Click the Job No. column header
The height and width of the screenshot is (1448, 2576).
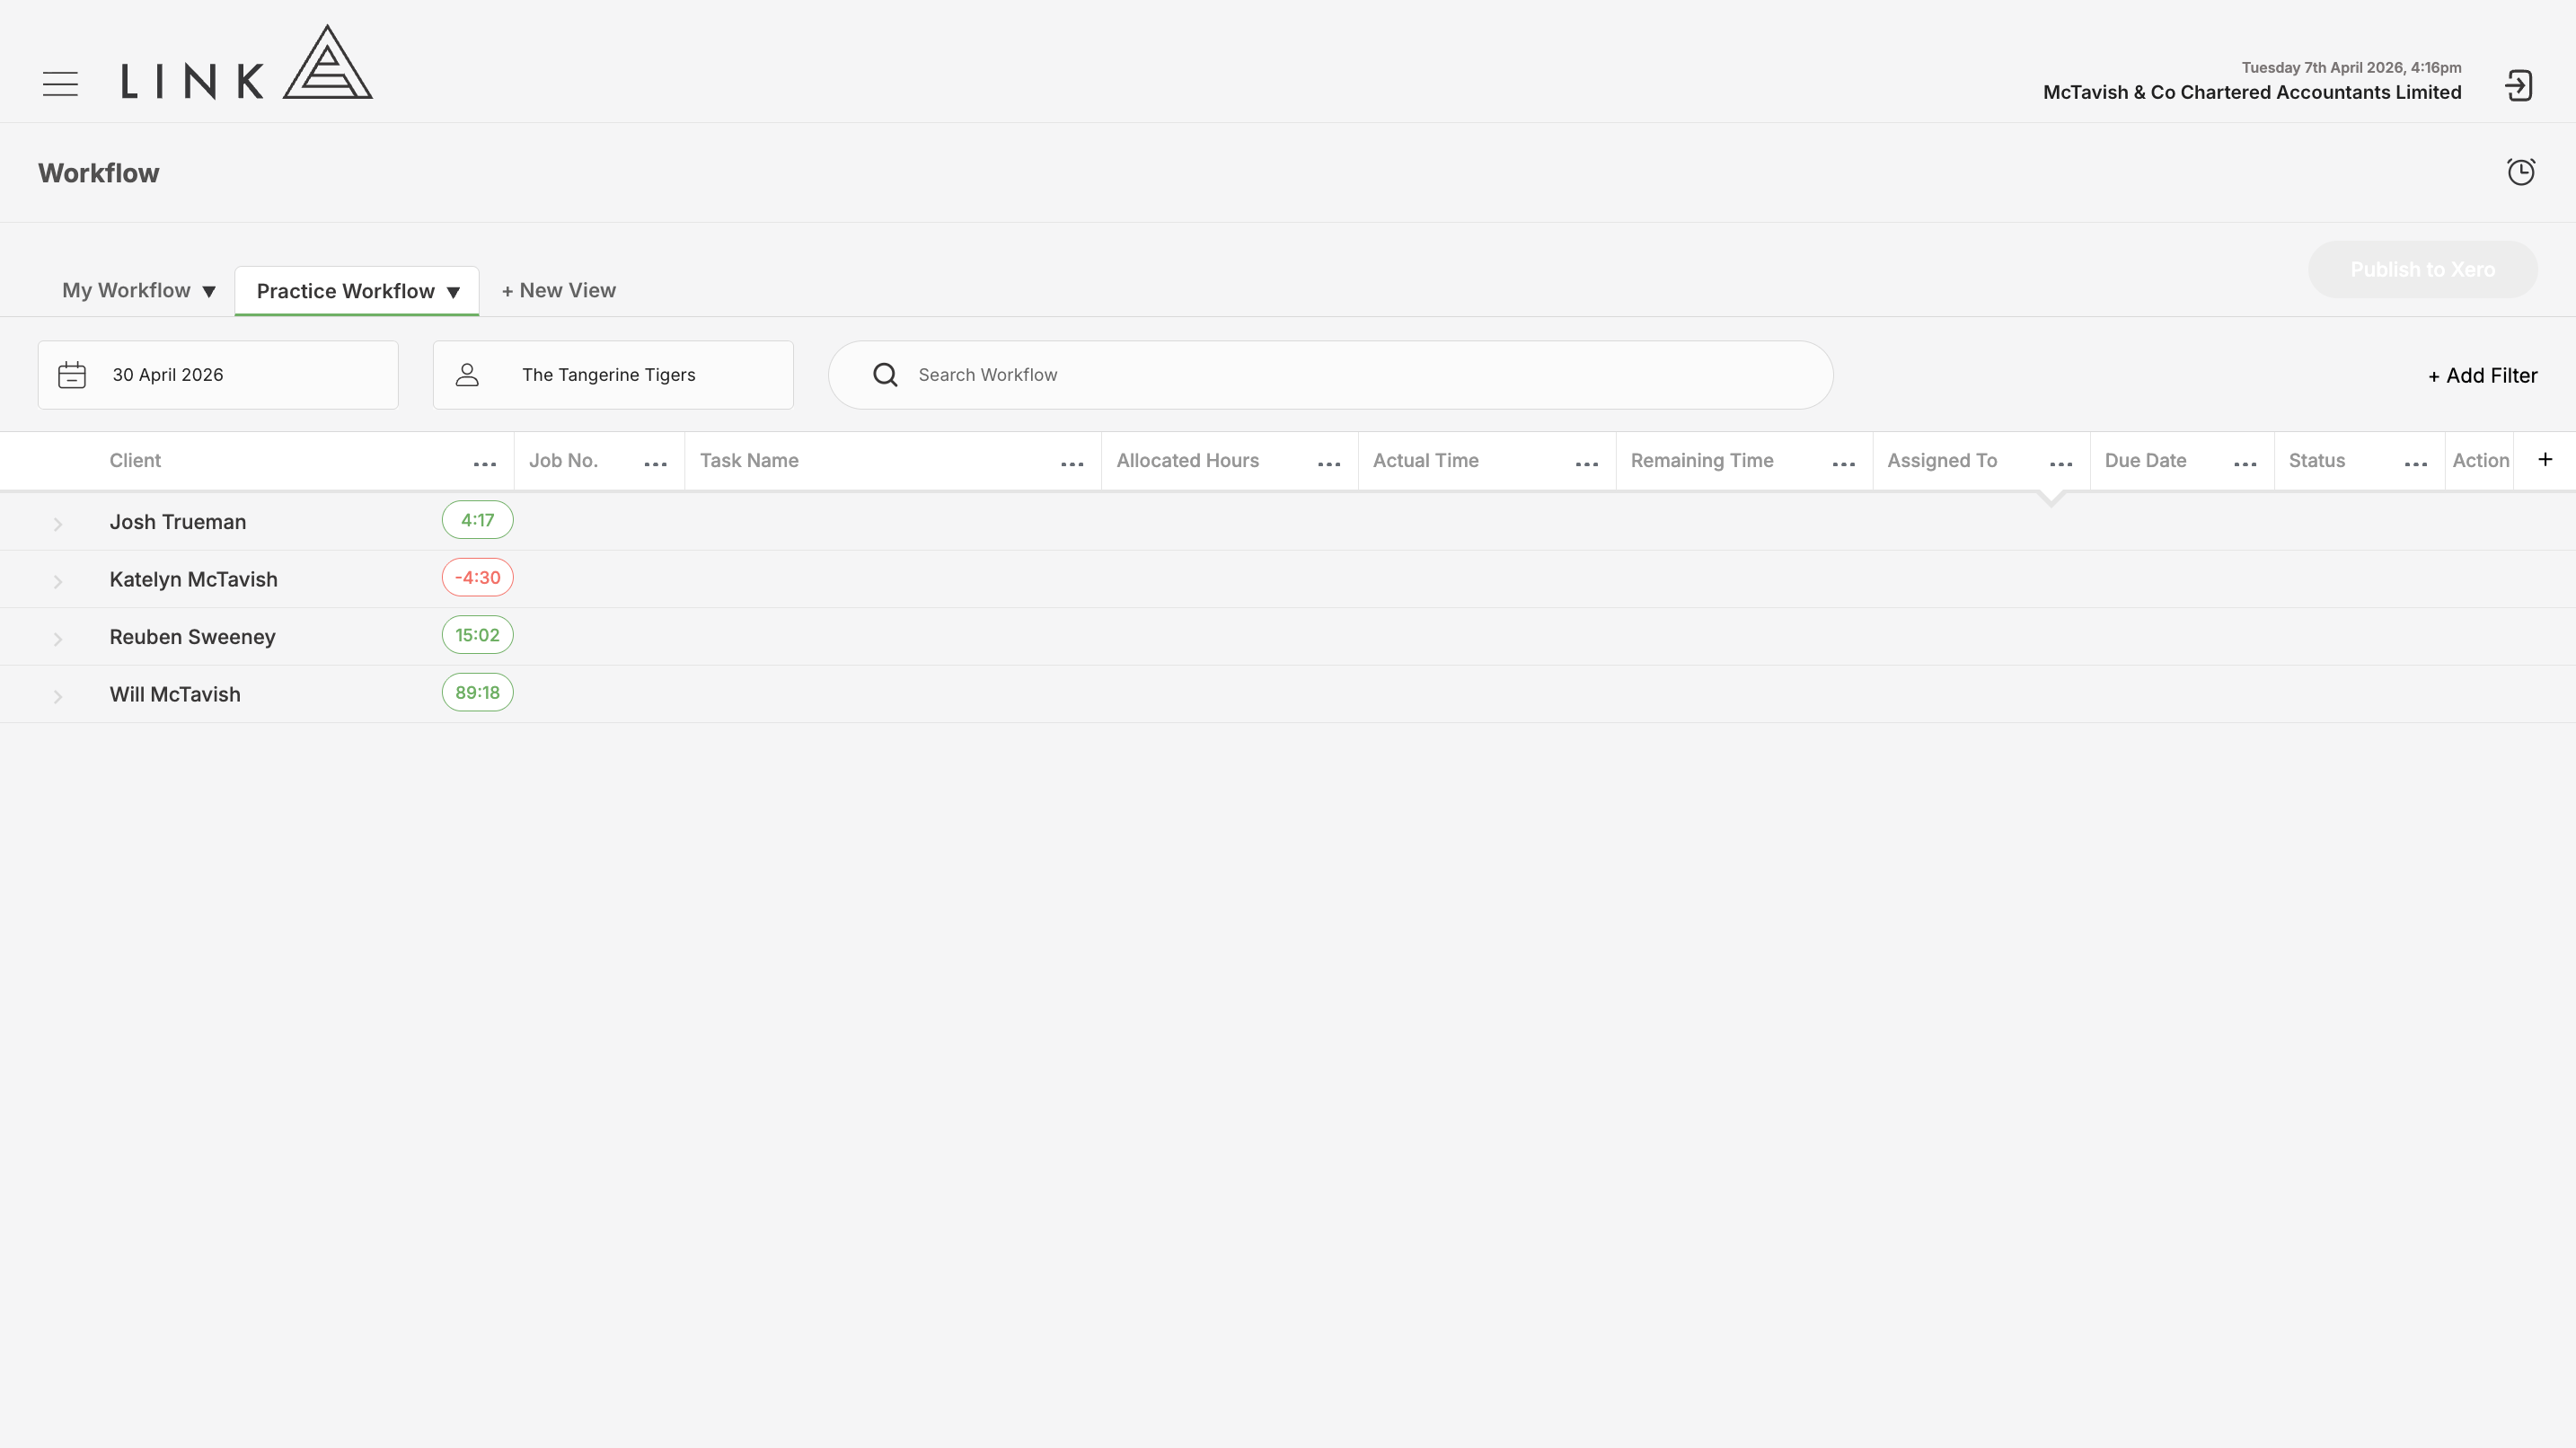pos(563,461)
